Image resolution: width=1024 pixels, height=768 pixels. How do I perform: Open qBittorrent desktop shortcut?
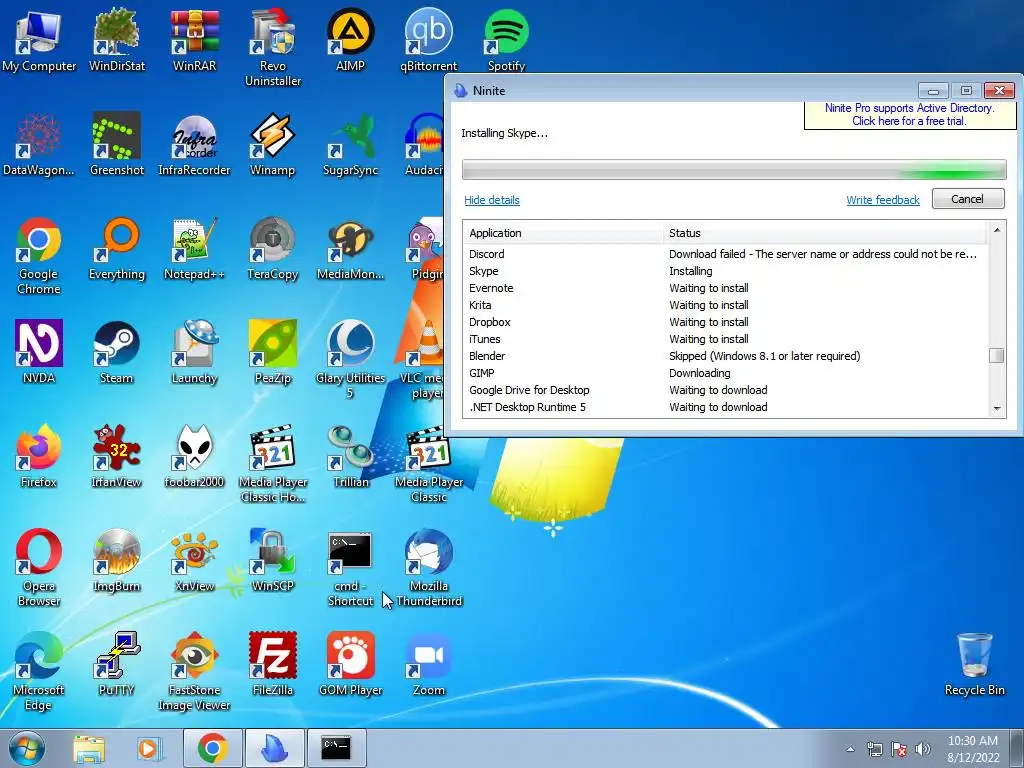(428, 39)
